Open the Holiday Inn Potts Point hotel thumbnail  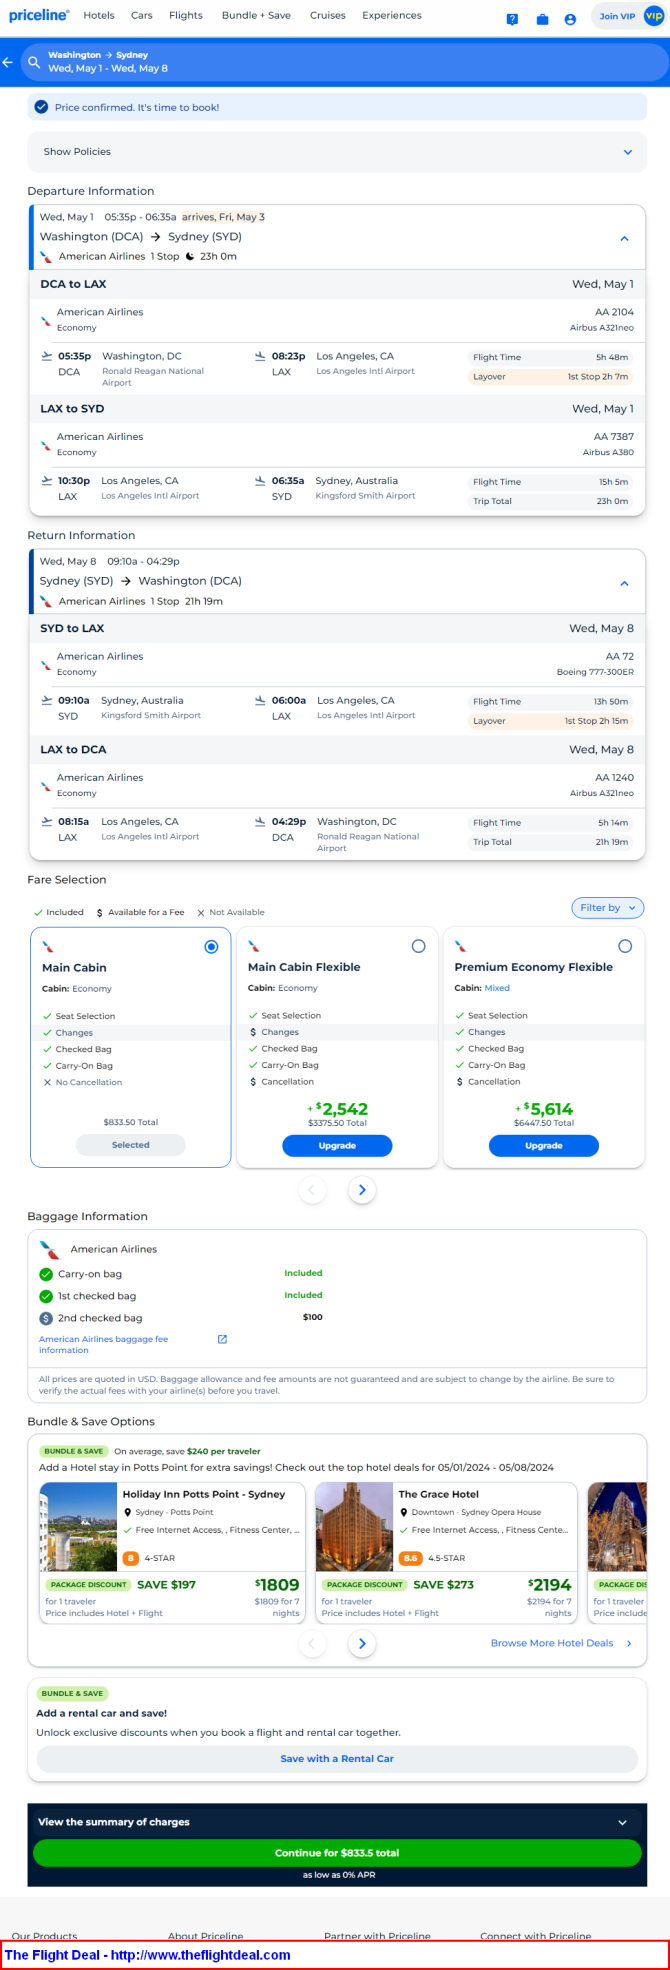tap(78, 1527)
